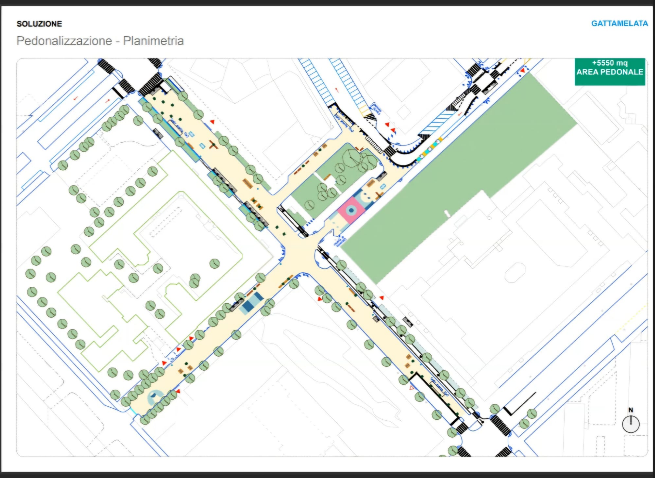Click the letter N above the compass
Screen dimensions: 655x478
point(630,410)
